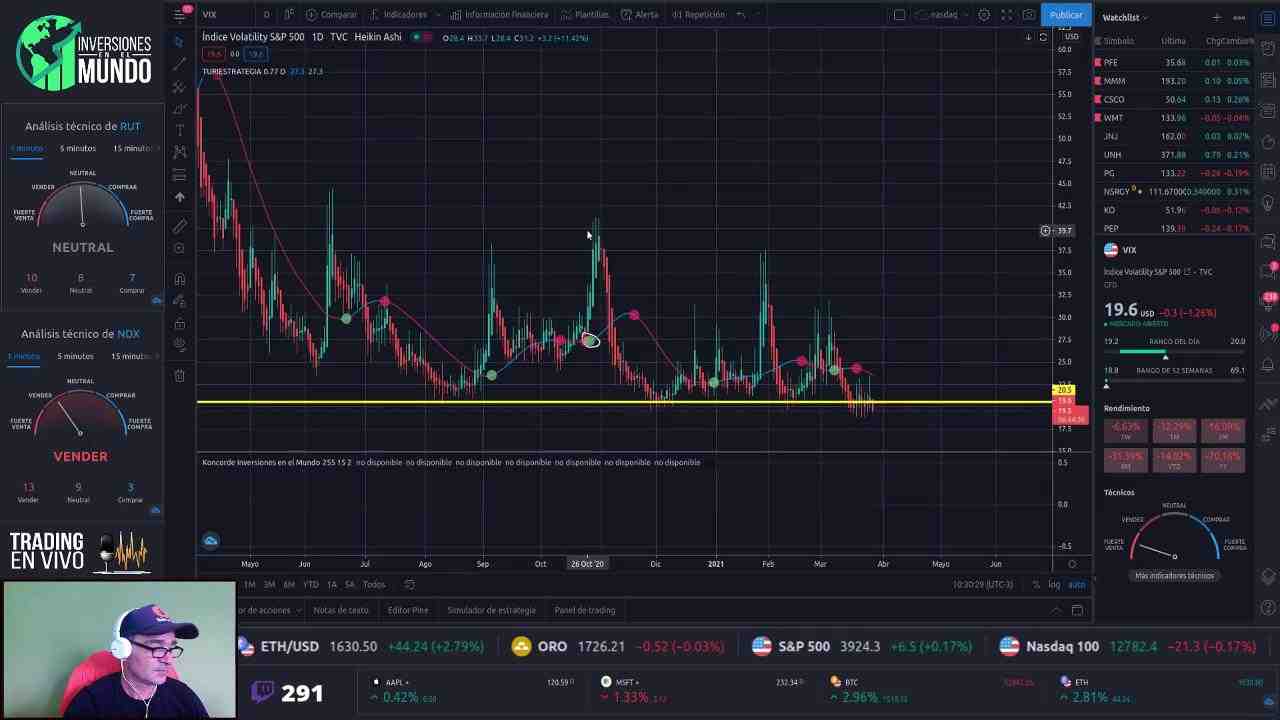Start bar Repetición replay
The image size is (1280, 720).
click(x=698, y=15)
